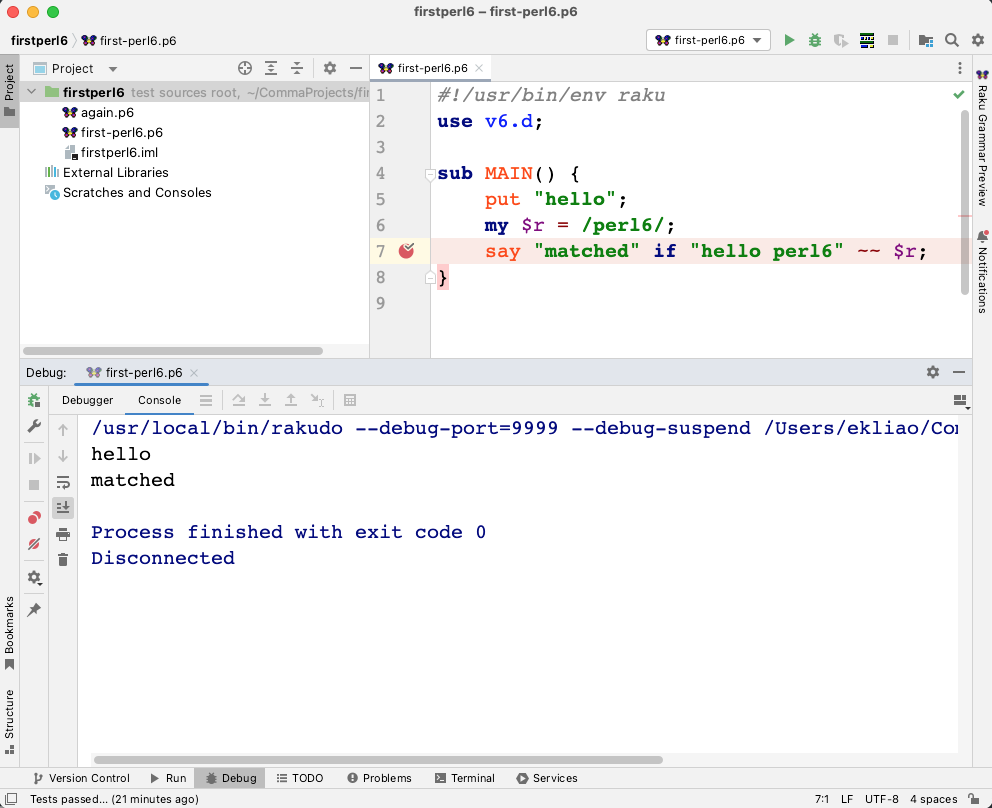Start debugging with the green bug icon
The width and height of the screenshot is (992, 808).
(815, 40)
